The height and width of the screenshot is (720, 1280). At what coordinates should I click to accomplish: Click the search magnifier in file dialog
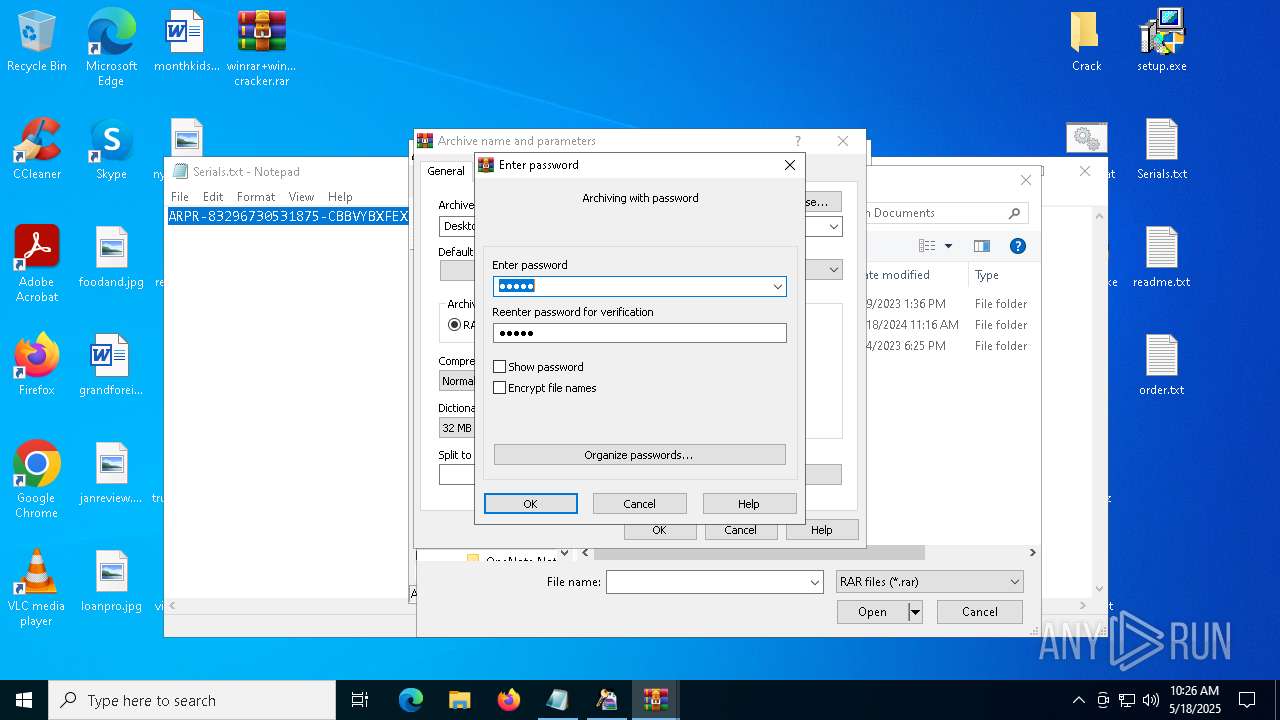(1014, 213)
